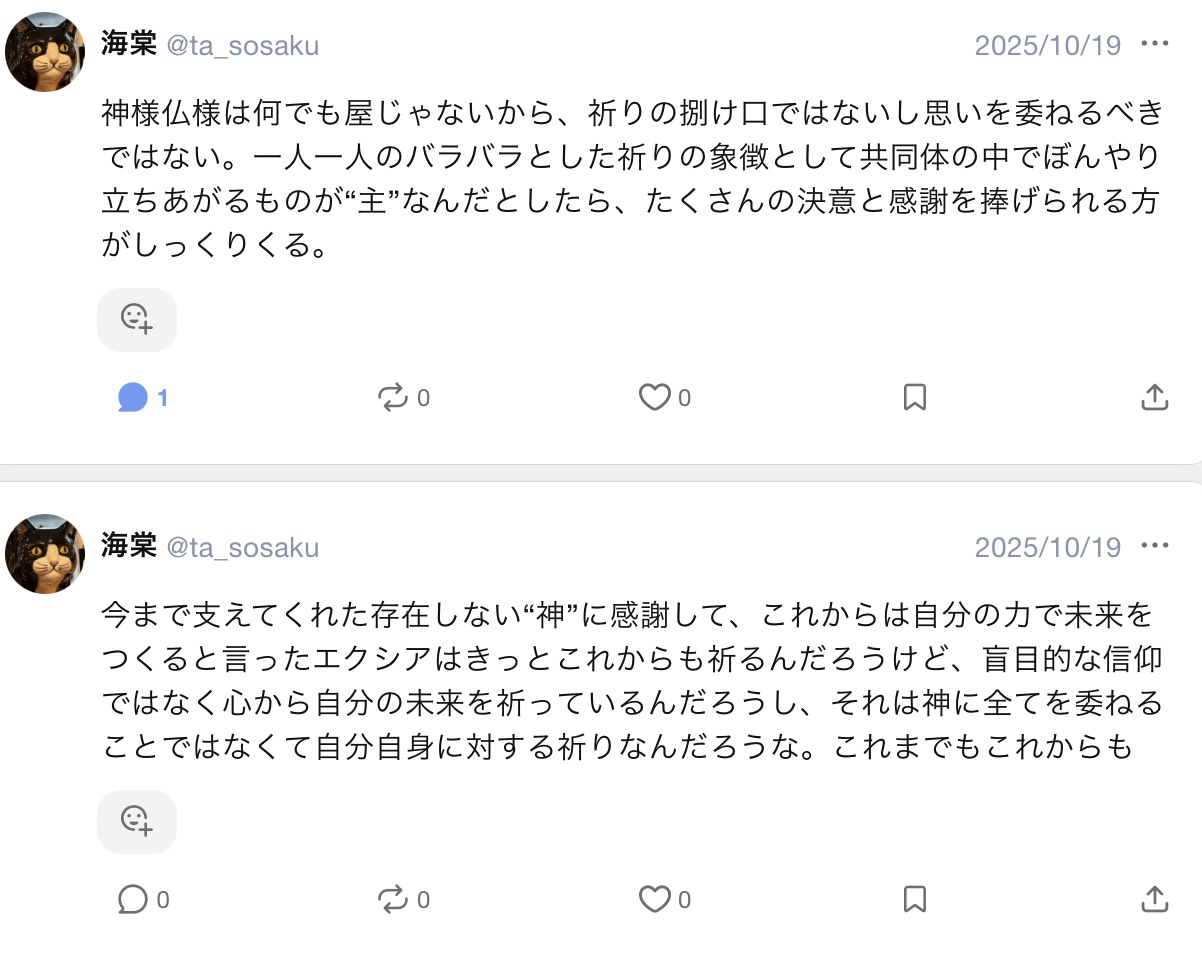
Task: Reply to the second post about エクシア
Action: pyautogui.click(x=133, y=899)
